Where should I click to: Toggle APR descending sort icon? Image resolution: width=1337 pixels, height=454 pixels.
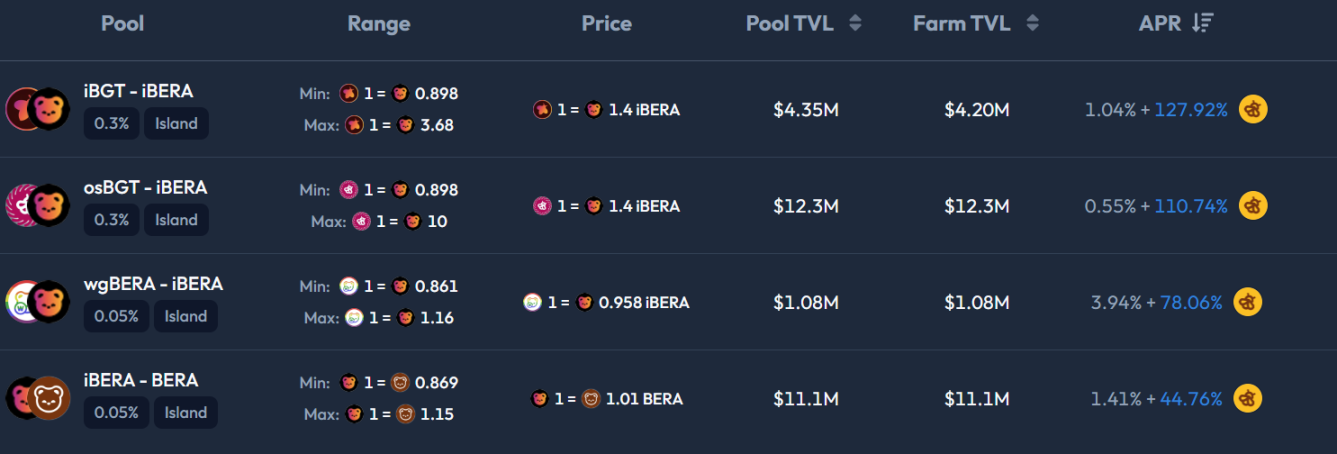click(x=1203, y=23)
